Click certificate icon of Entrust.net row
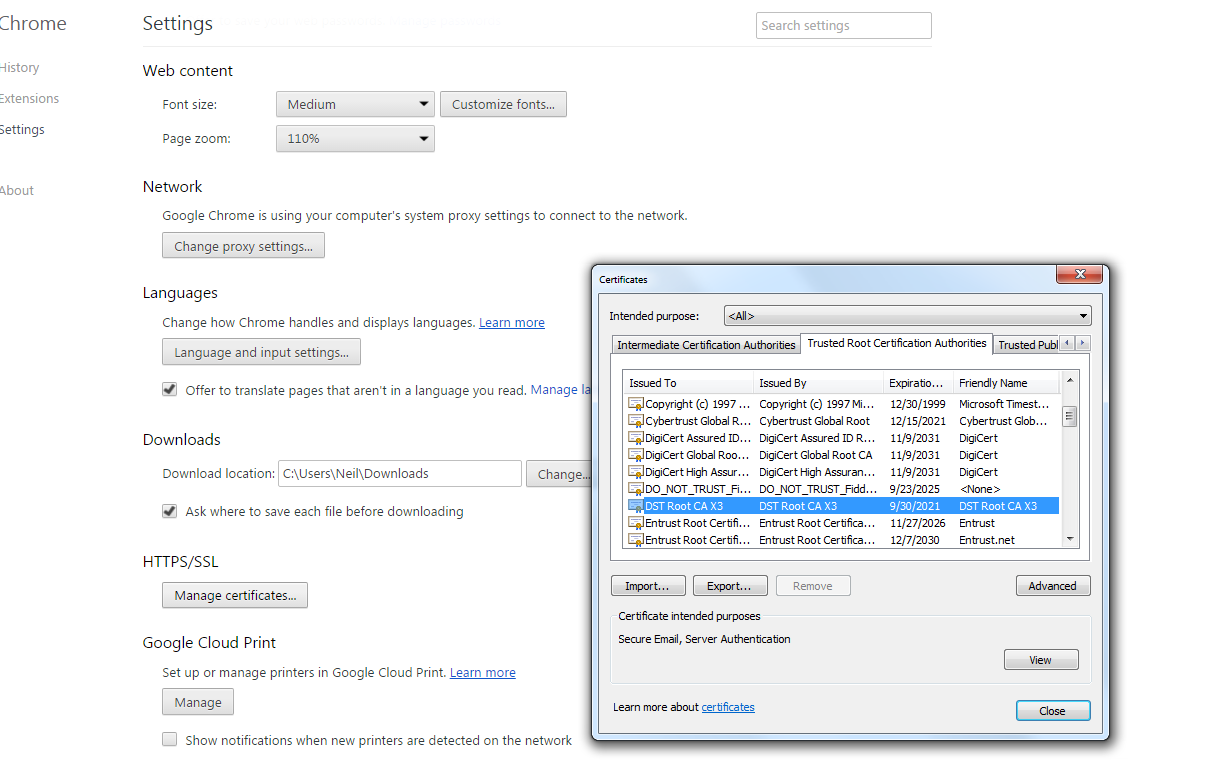The width and height of the screenshot is (1219, 779). point(635,540)
